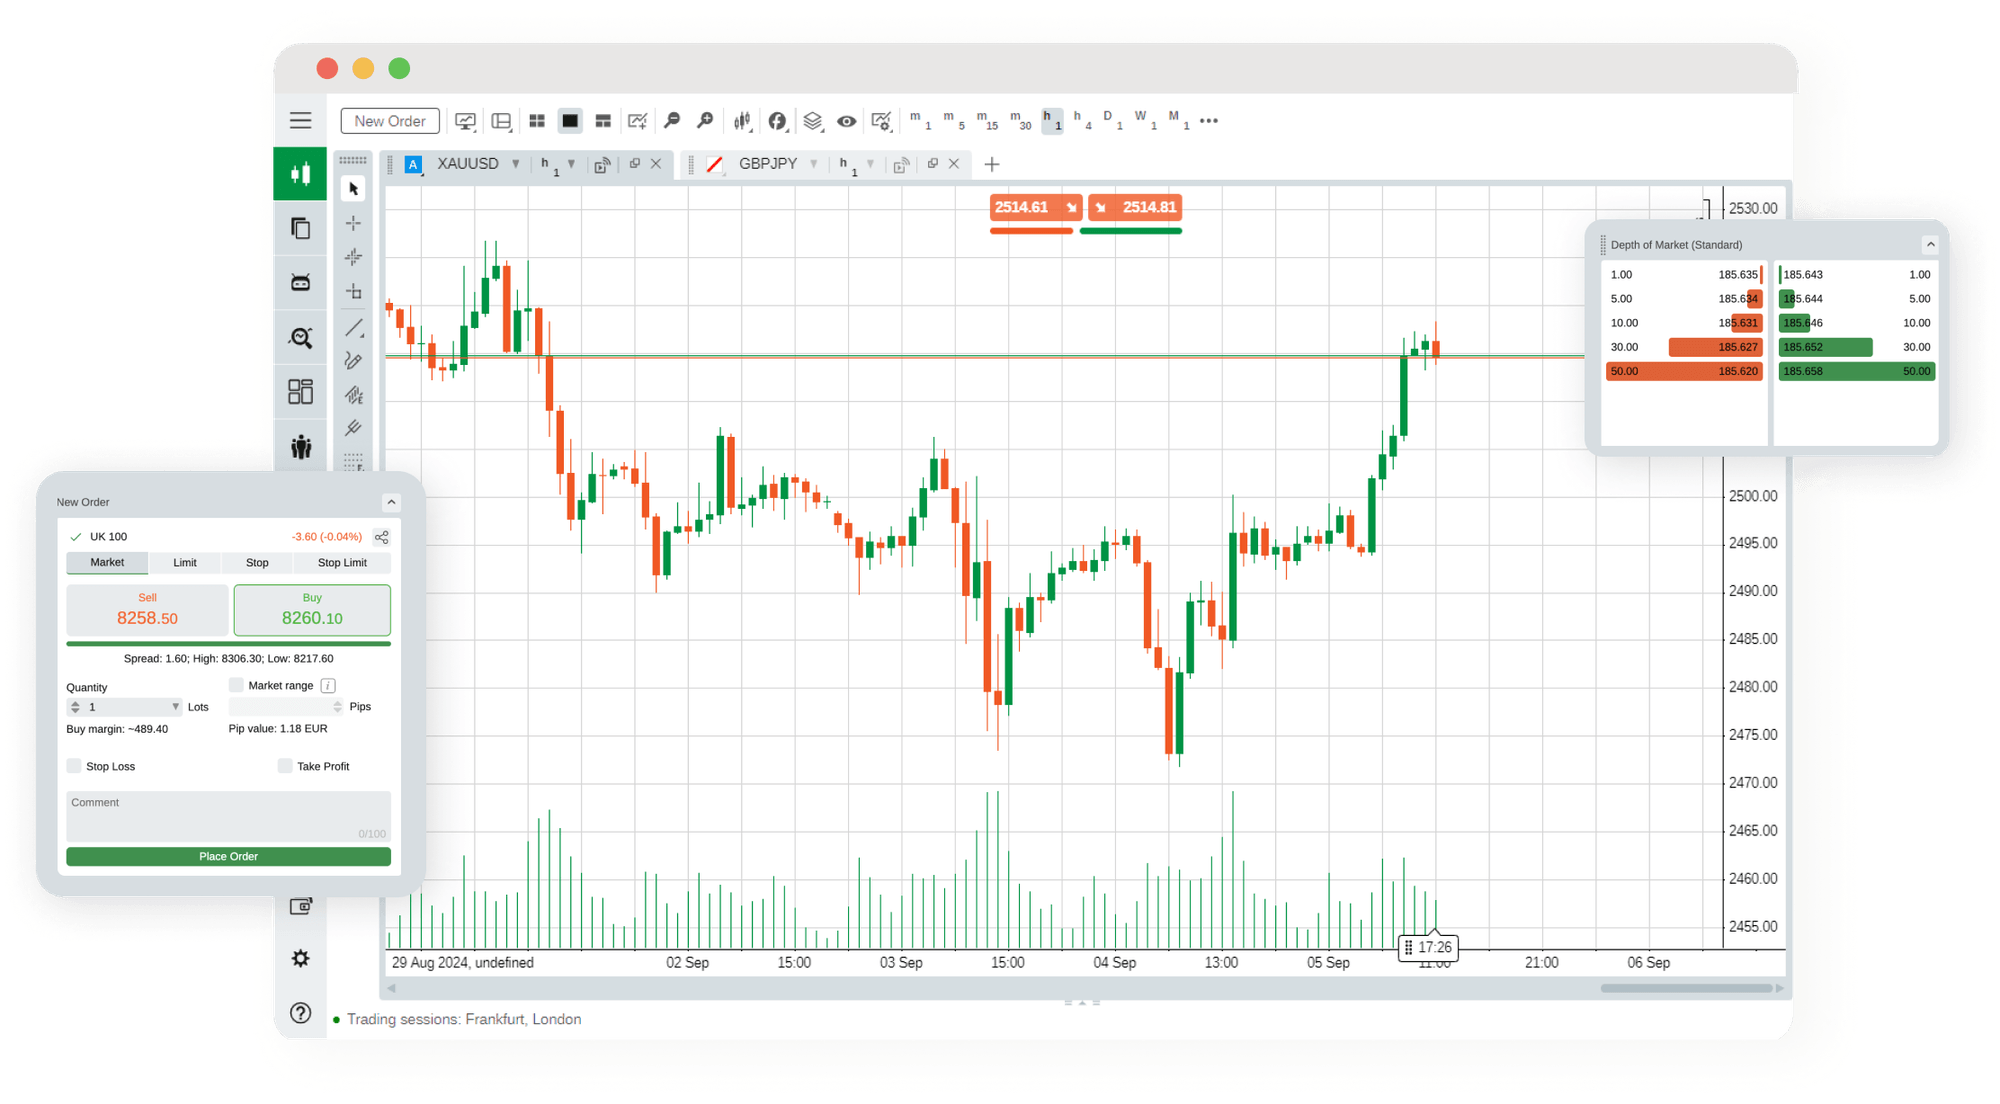Open chart settings via the gear-chart toolbar icon
The image size is (2000, 1104).
point(881,120)
